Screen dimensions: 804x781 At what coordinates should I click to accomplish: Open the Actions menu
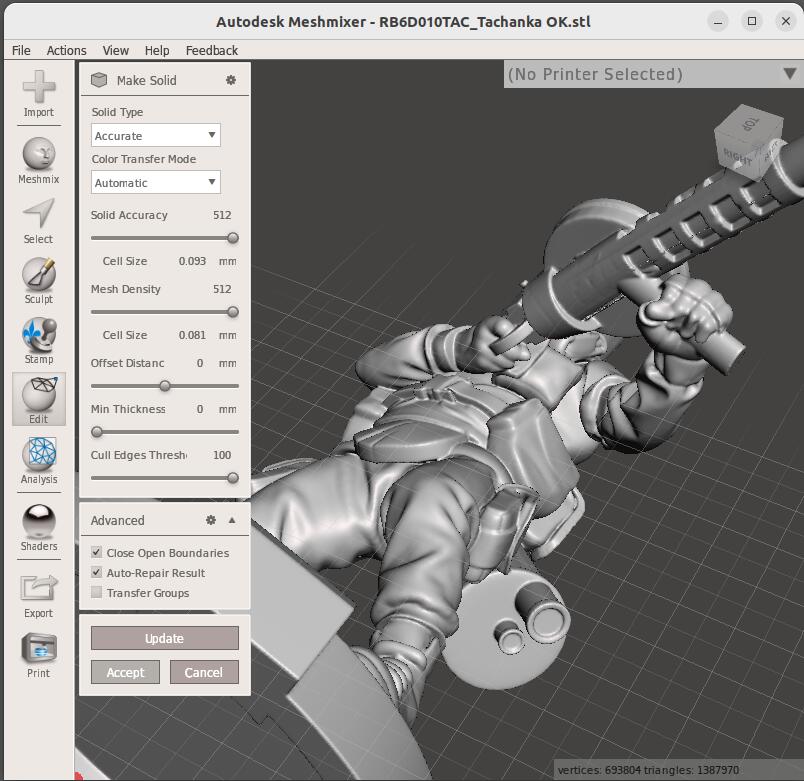point(67,50)
